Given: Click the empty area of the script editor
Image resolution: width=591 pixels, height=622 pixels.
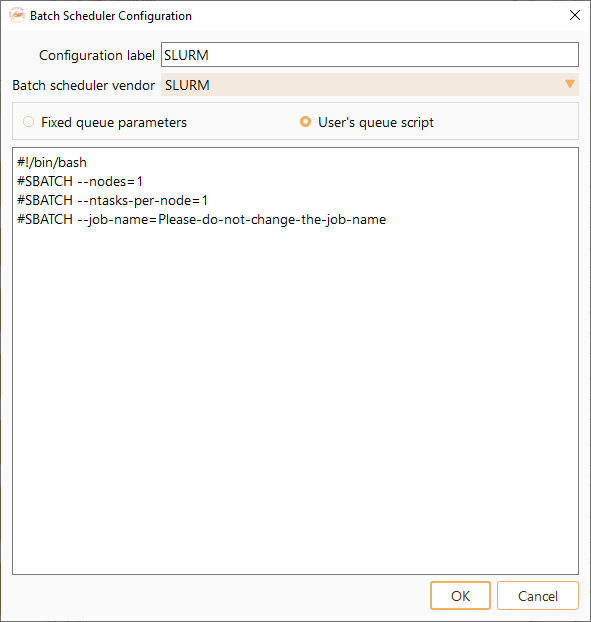Looking at the screenshot, I should pyautogui.click(x=296, y=397).
